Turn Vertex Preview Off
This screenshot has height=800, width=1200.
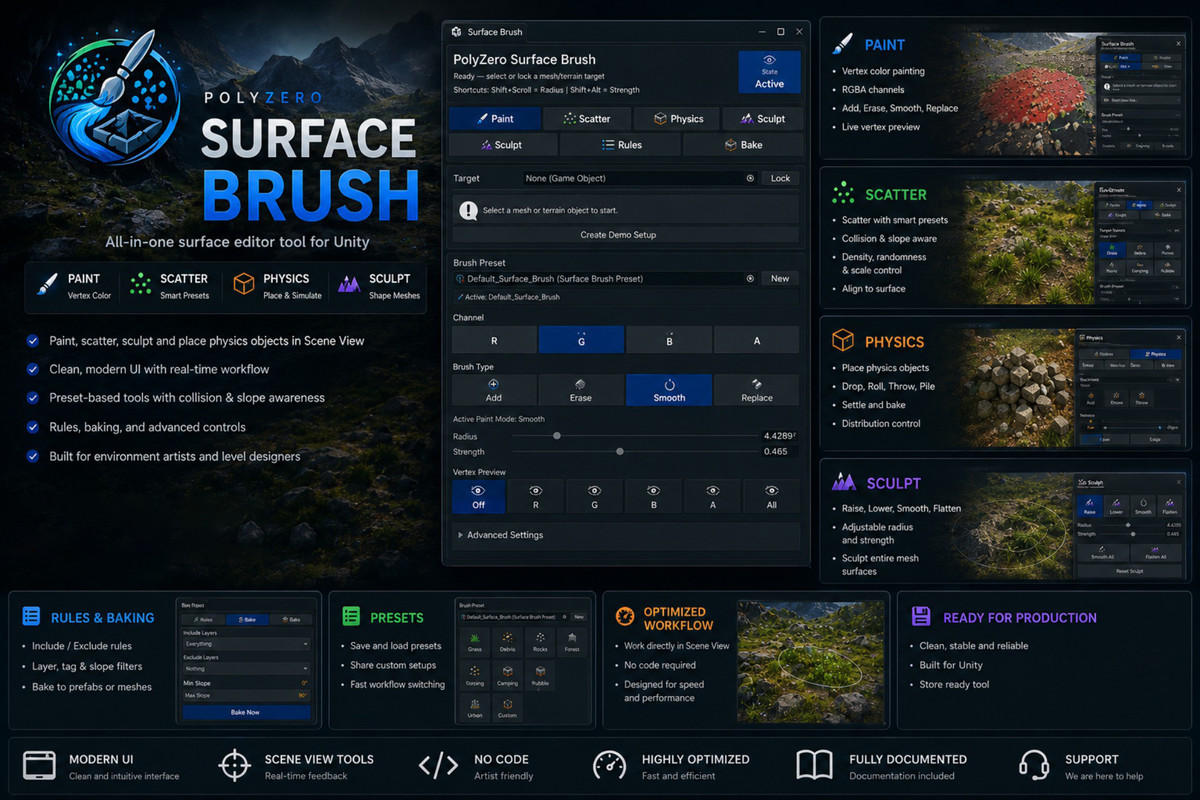pyautogui.click(x=478, y=497)
